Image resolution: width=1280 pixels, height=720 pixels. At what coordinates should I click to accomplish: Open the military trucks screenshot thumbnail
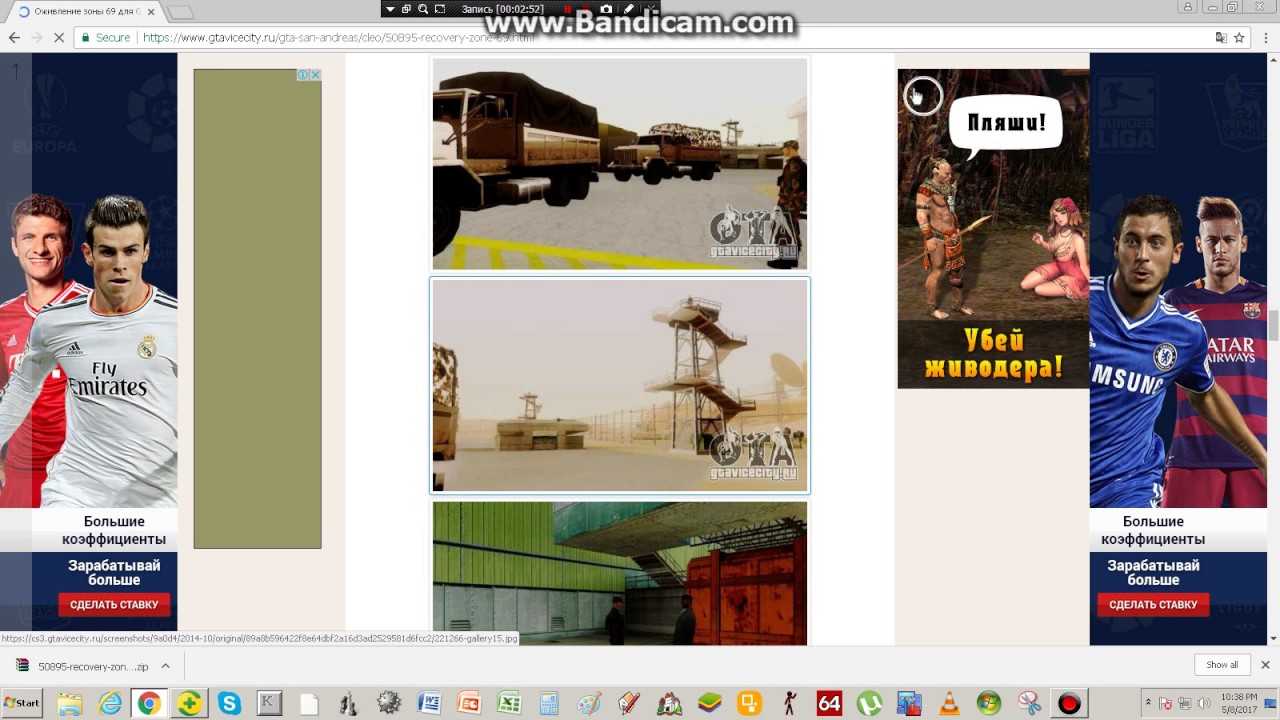tap(619, 164)
